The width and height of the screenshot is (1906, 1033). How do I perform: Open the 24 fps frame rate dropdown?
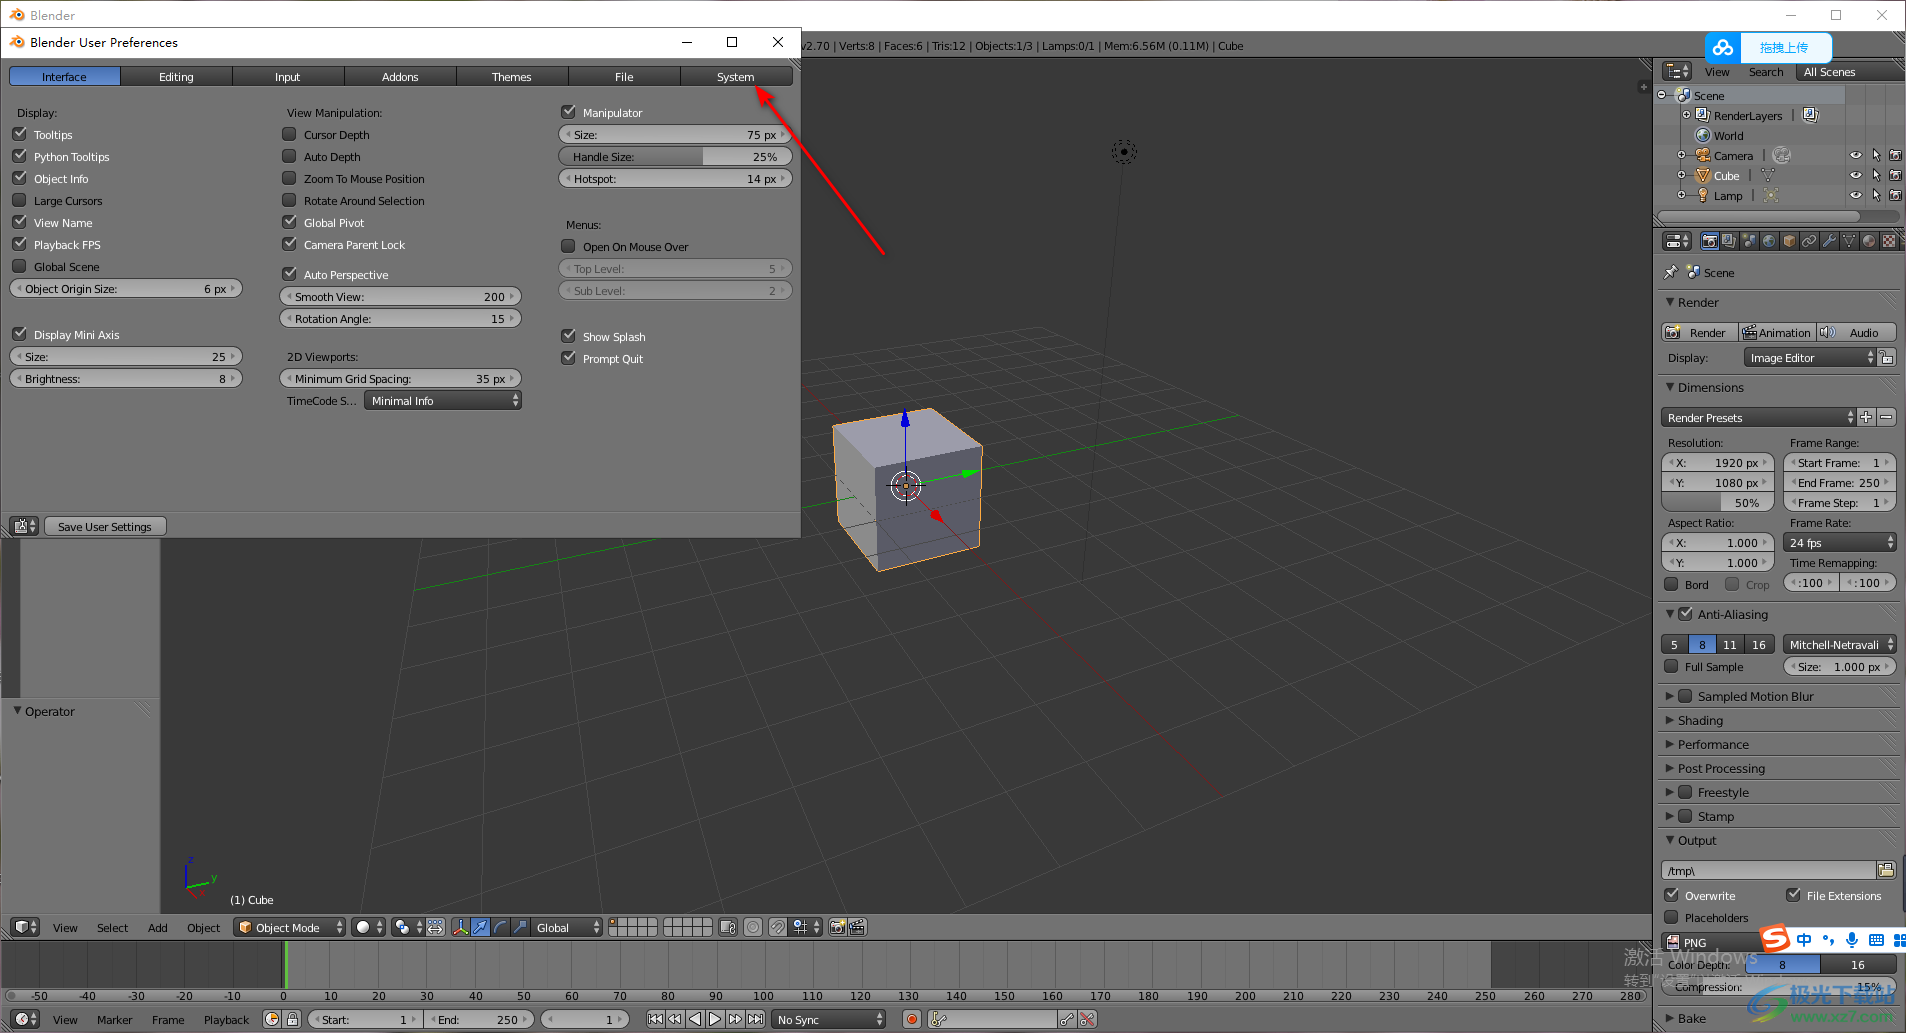point(1840,542)
